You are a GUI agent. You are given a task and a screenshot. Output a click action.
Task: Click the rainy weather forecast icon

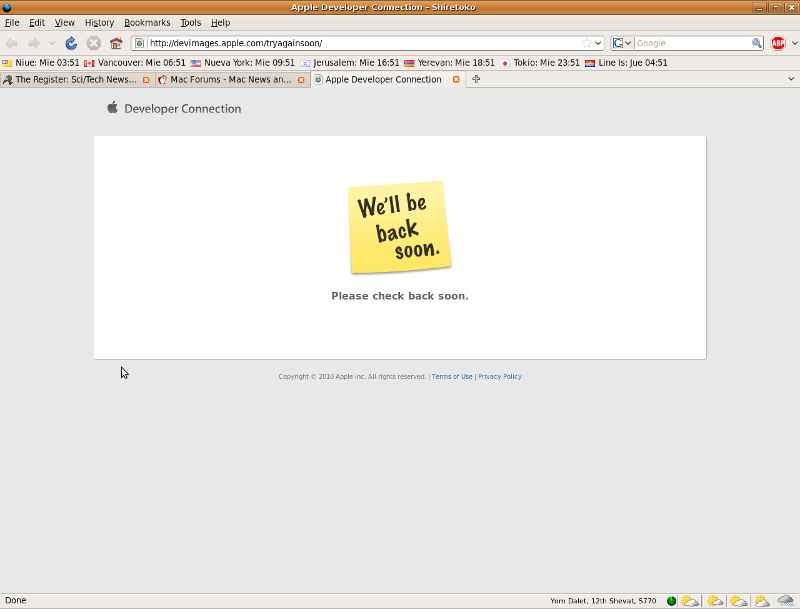coord(786,601)
